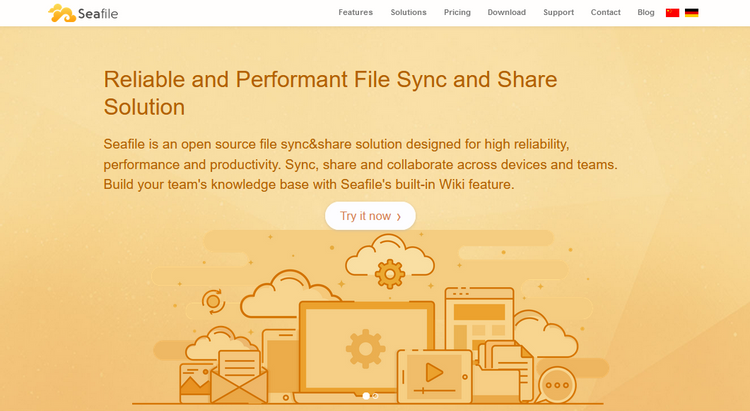This screenshot has width=750, height=411.
Task: Select the second carousel slide dot
Action: 375,396
